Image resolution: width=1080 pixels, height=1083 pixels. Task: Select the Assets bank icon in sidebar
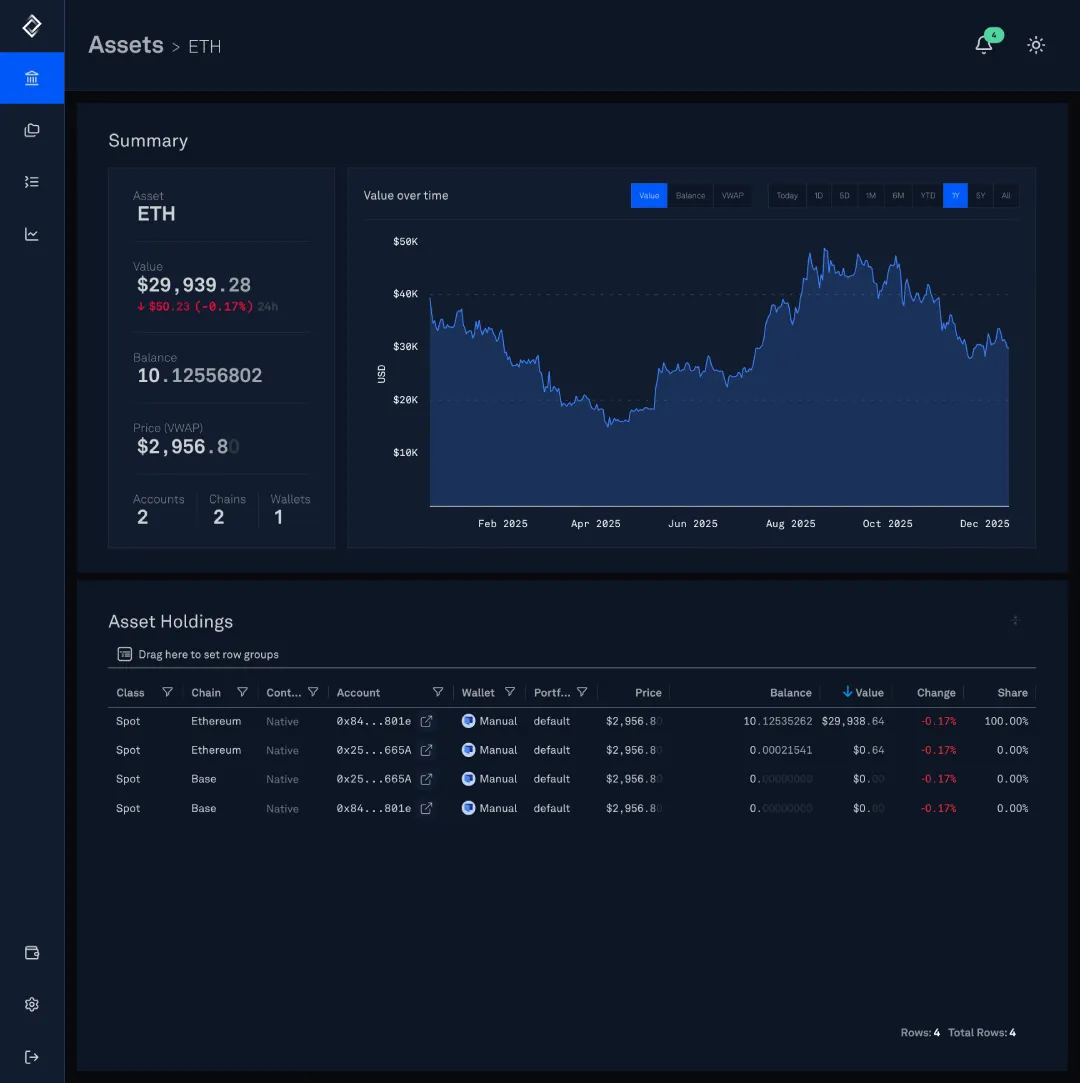click(31, 77)
